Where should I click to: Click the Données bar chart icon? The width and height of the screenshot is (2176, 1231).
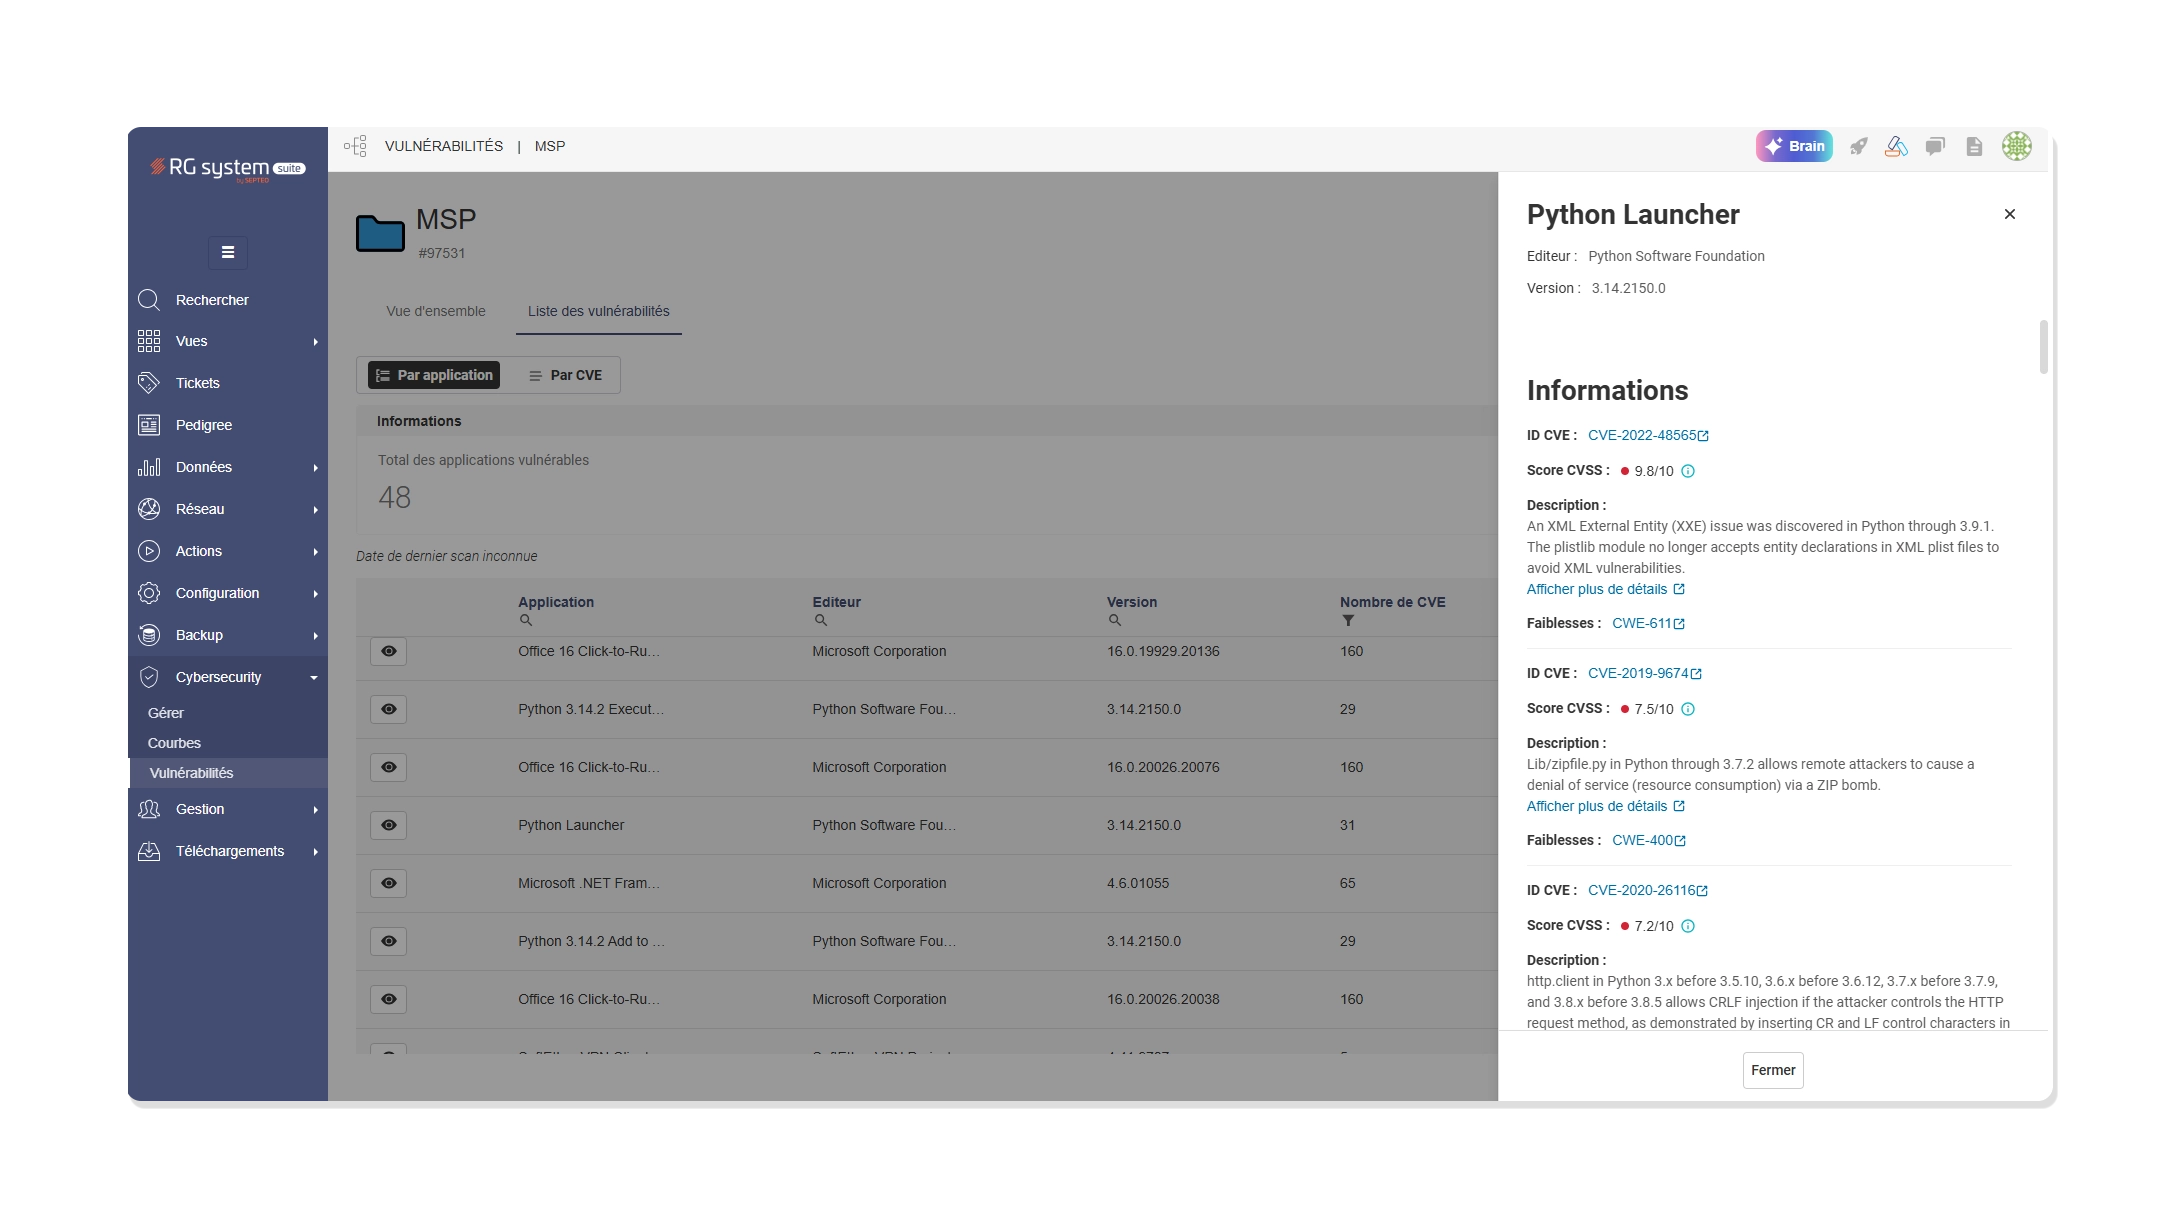click(149, 467)
